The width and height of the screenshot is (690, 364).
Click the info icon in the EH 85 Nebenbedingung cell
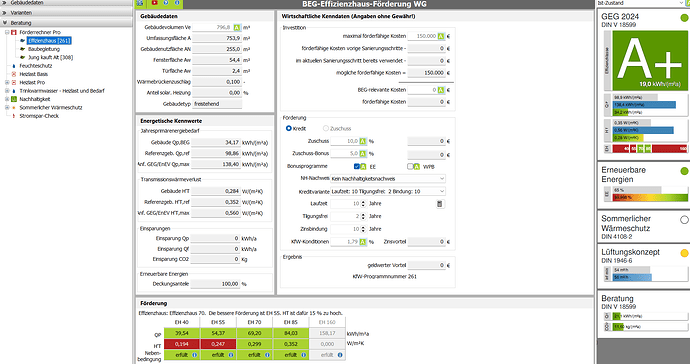point(304,355)
